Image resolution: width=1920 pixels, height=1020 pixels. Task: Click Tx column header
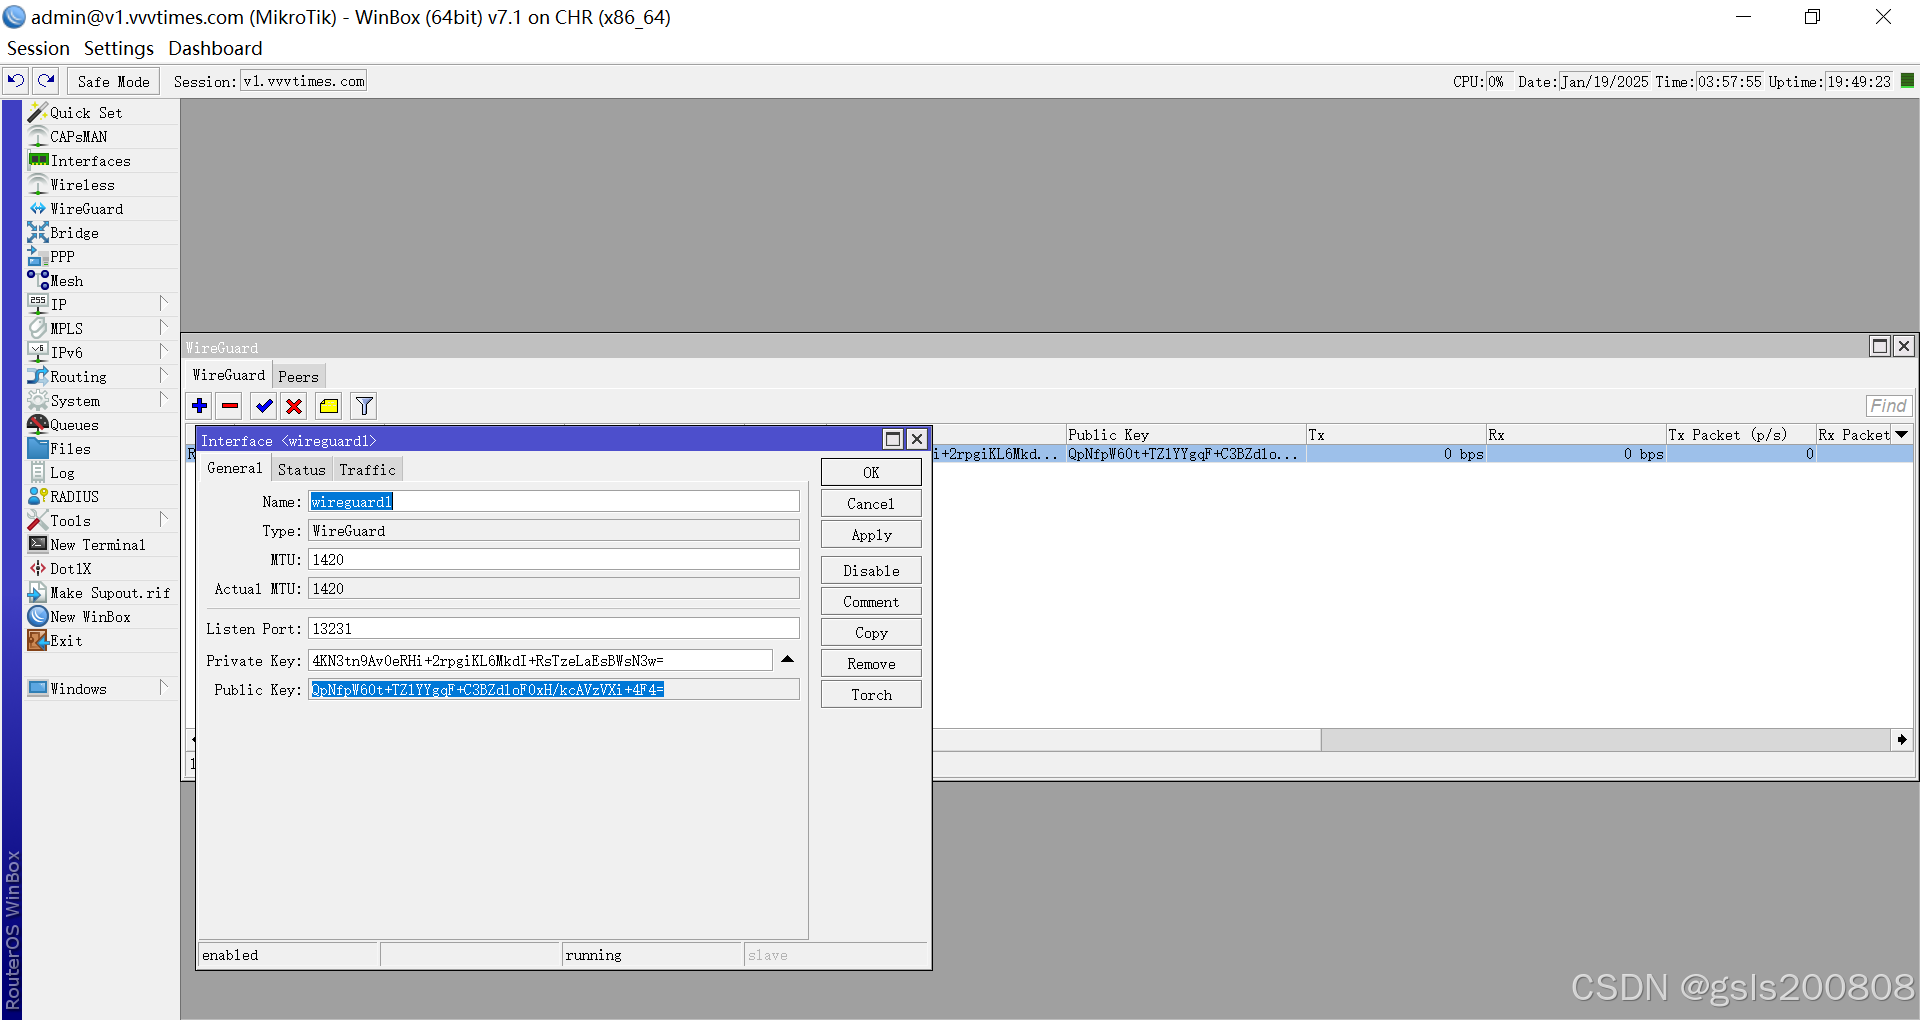1395,435
